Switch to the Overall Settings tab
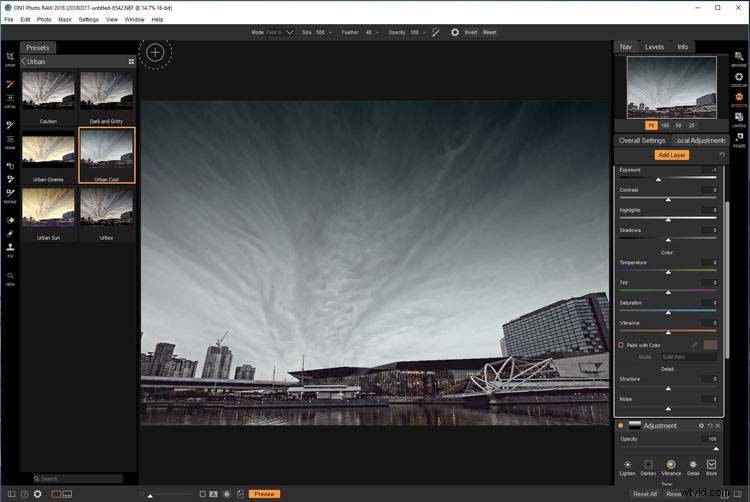This screenshot has height=502, width=750. [642, 141]
